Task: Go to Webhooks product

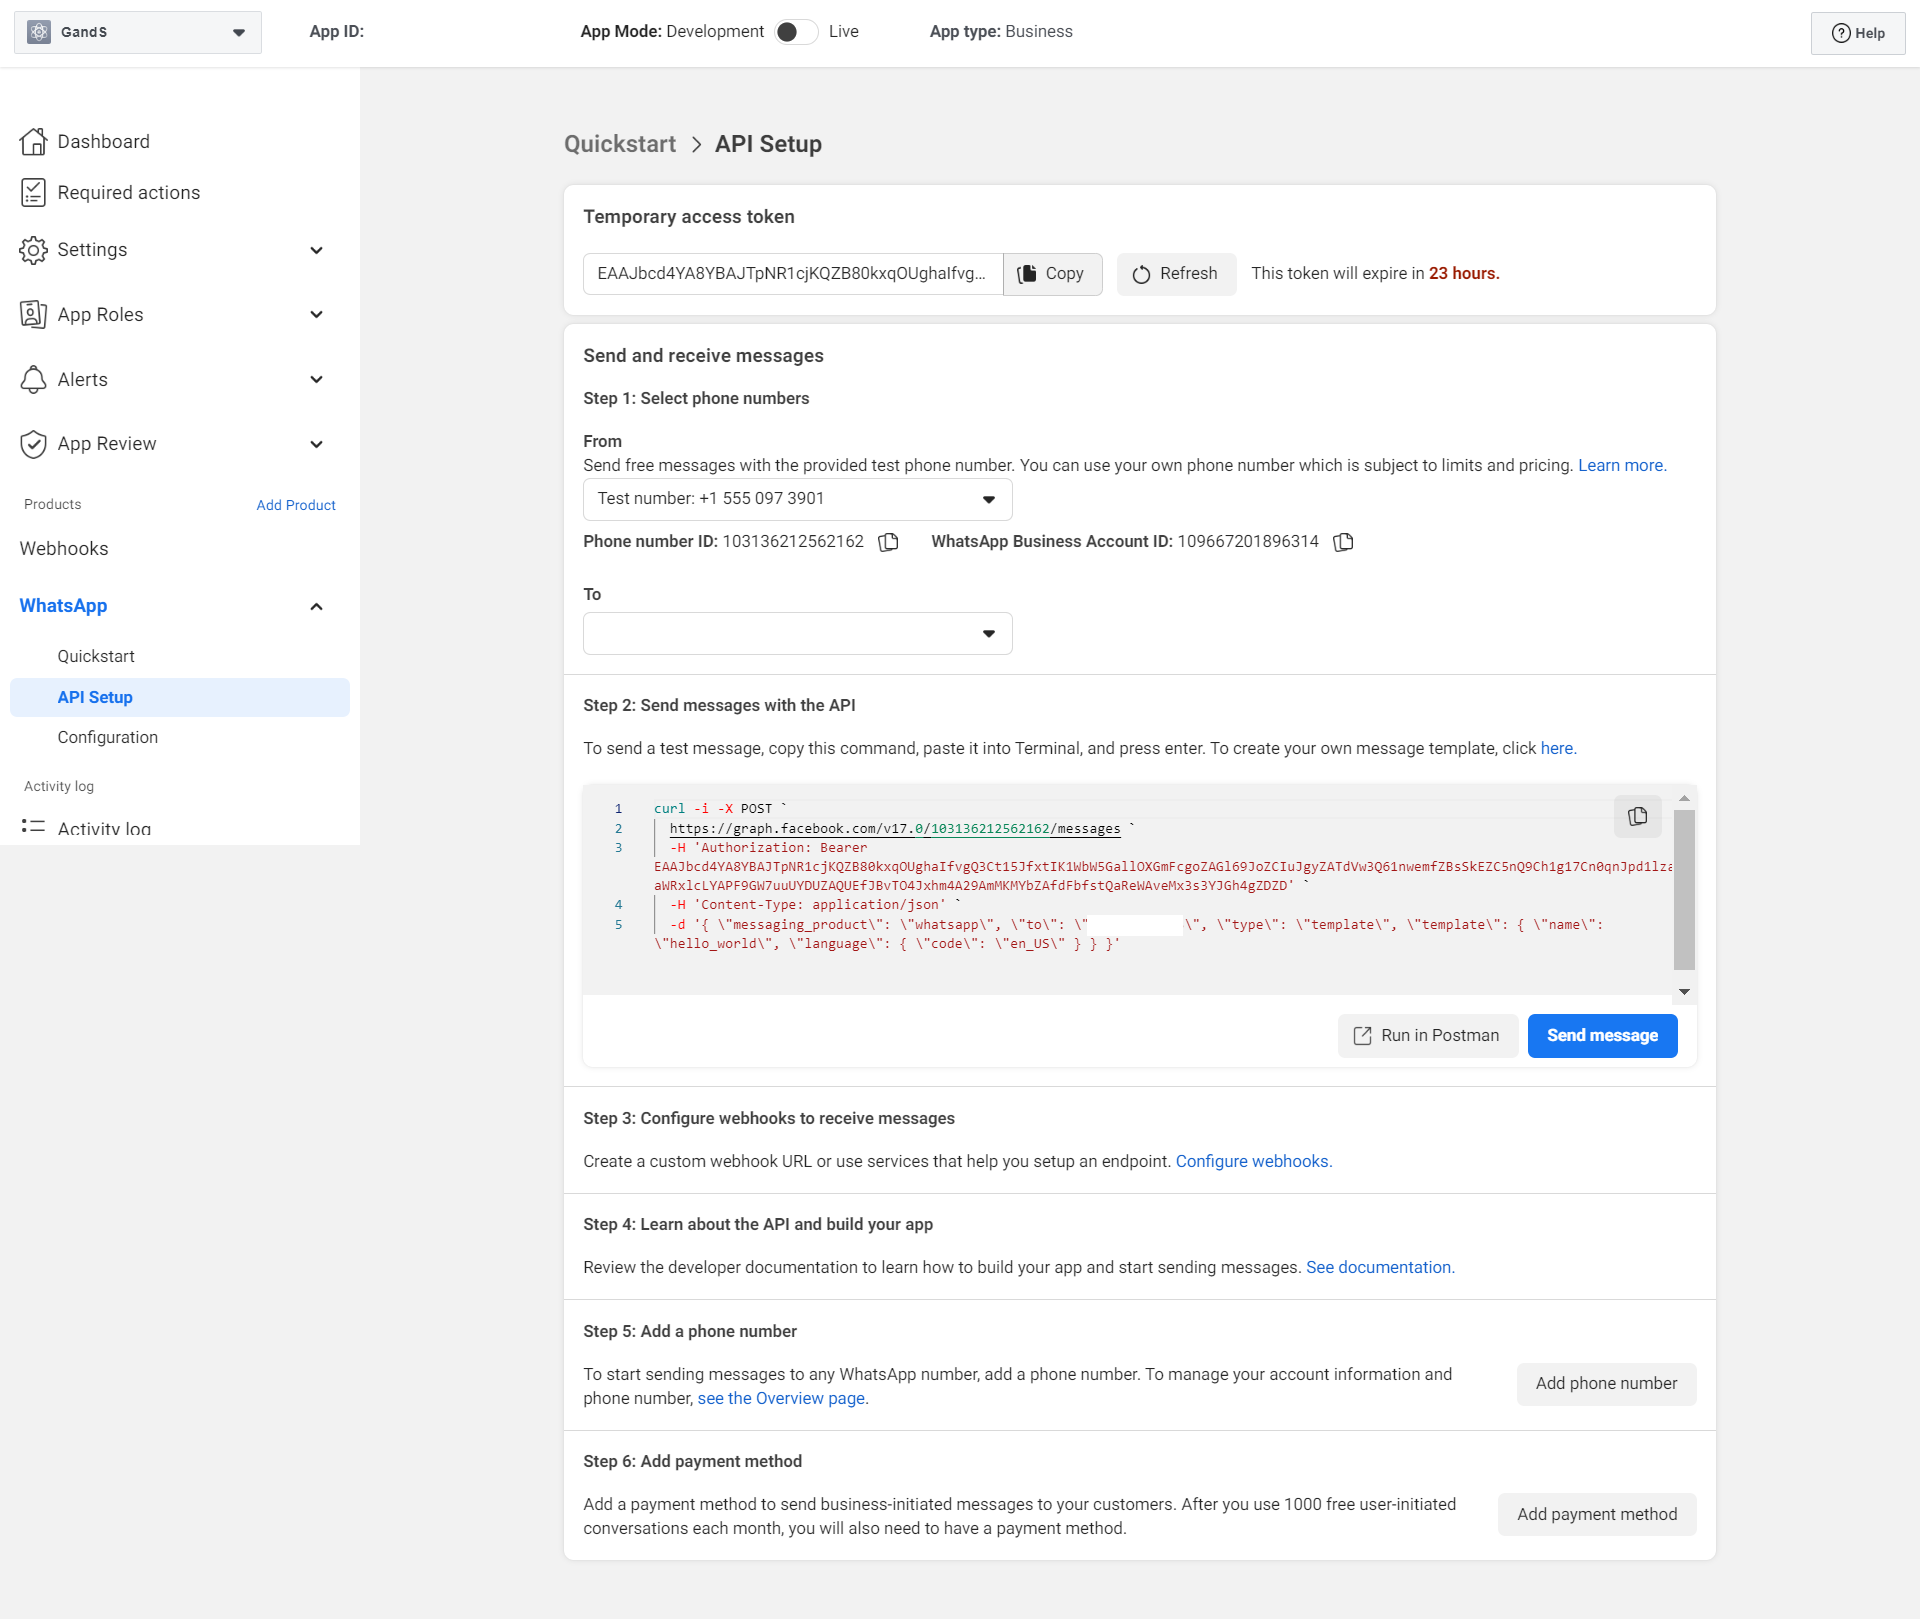Action: (64, 549)
